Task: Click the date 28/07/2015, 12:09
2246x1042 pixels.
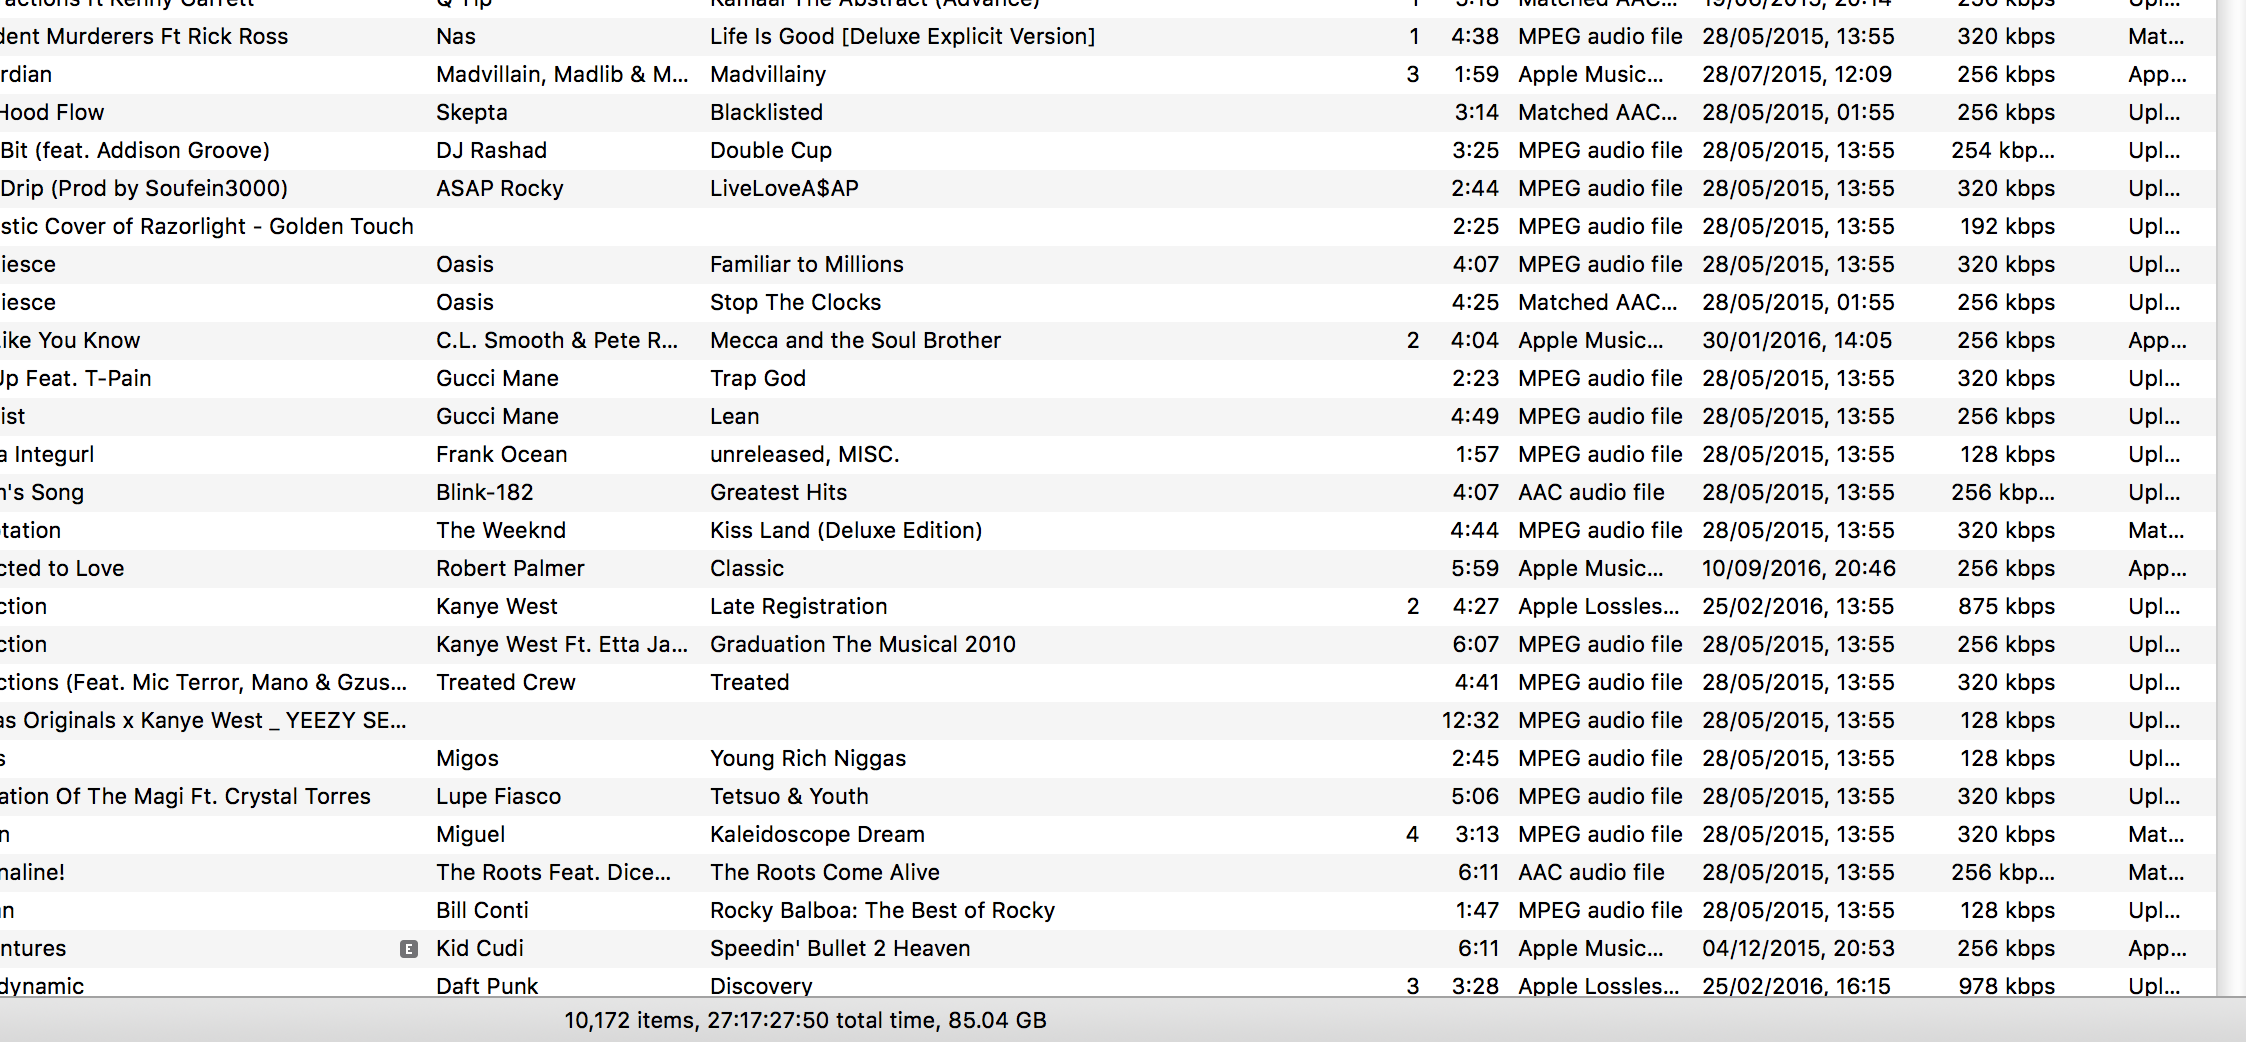Action: 1798,75
